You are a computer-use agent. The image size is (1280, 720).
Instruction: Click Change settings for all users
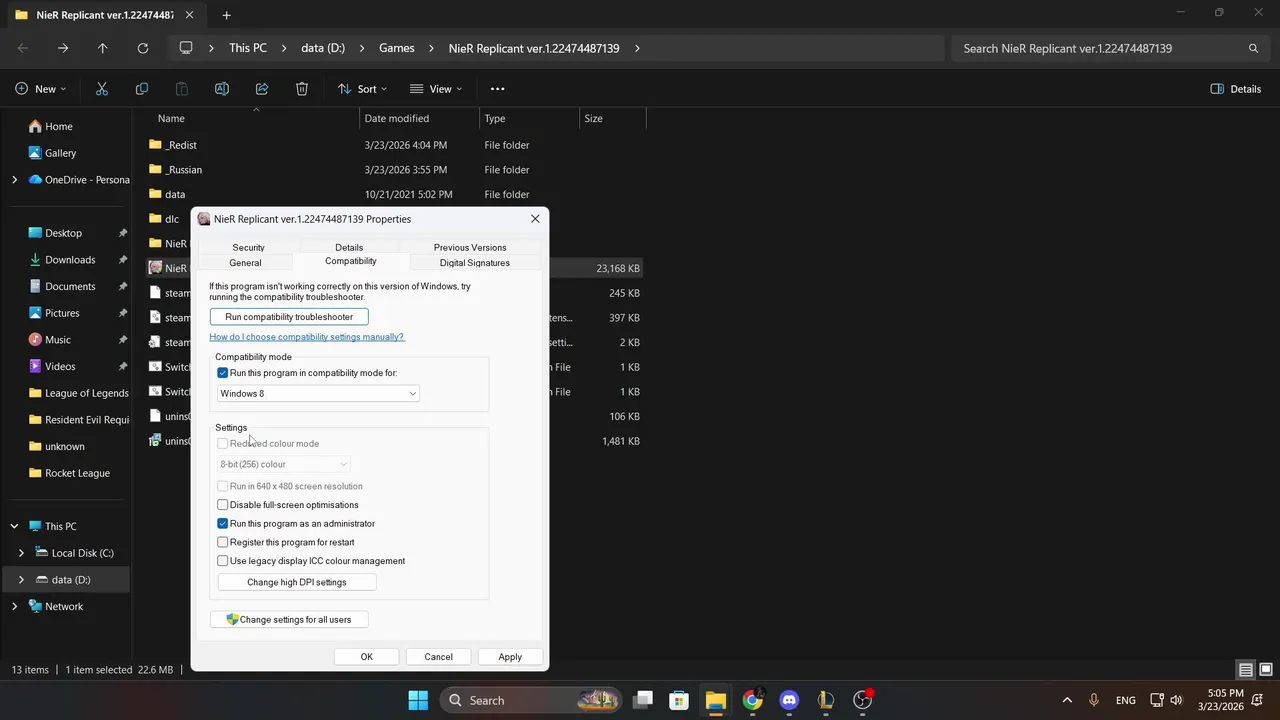click(x=289, y=620)
